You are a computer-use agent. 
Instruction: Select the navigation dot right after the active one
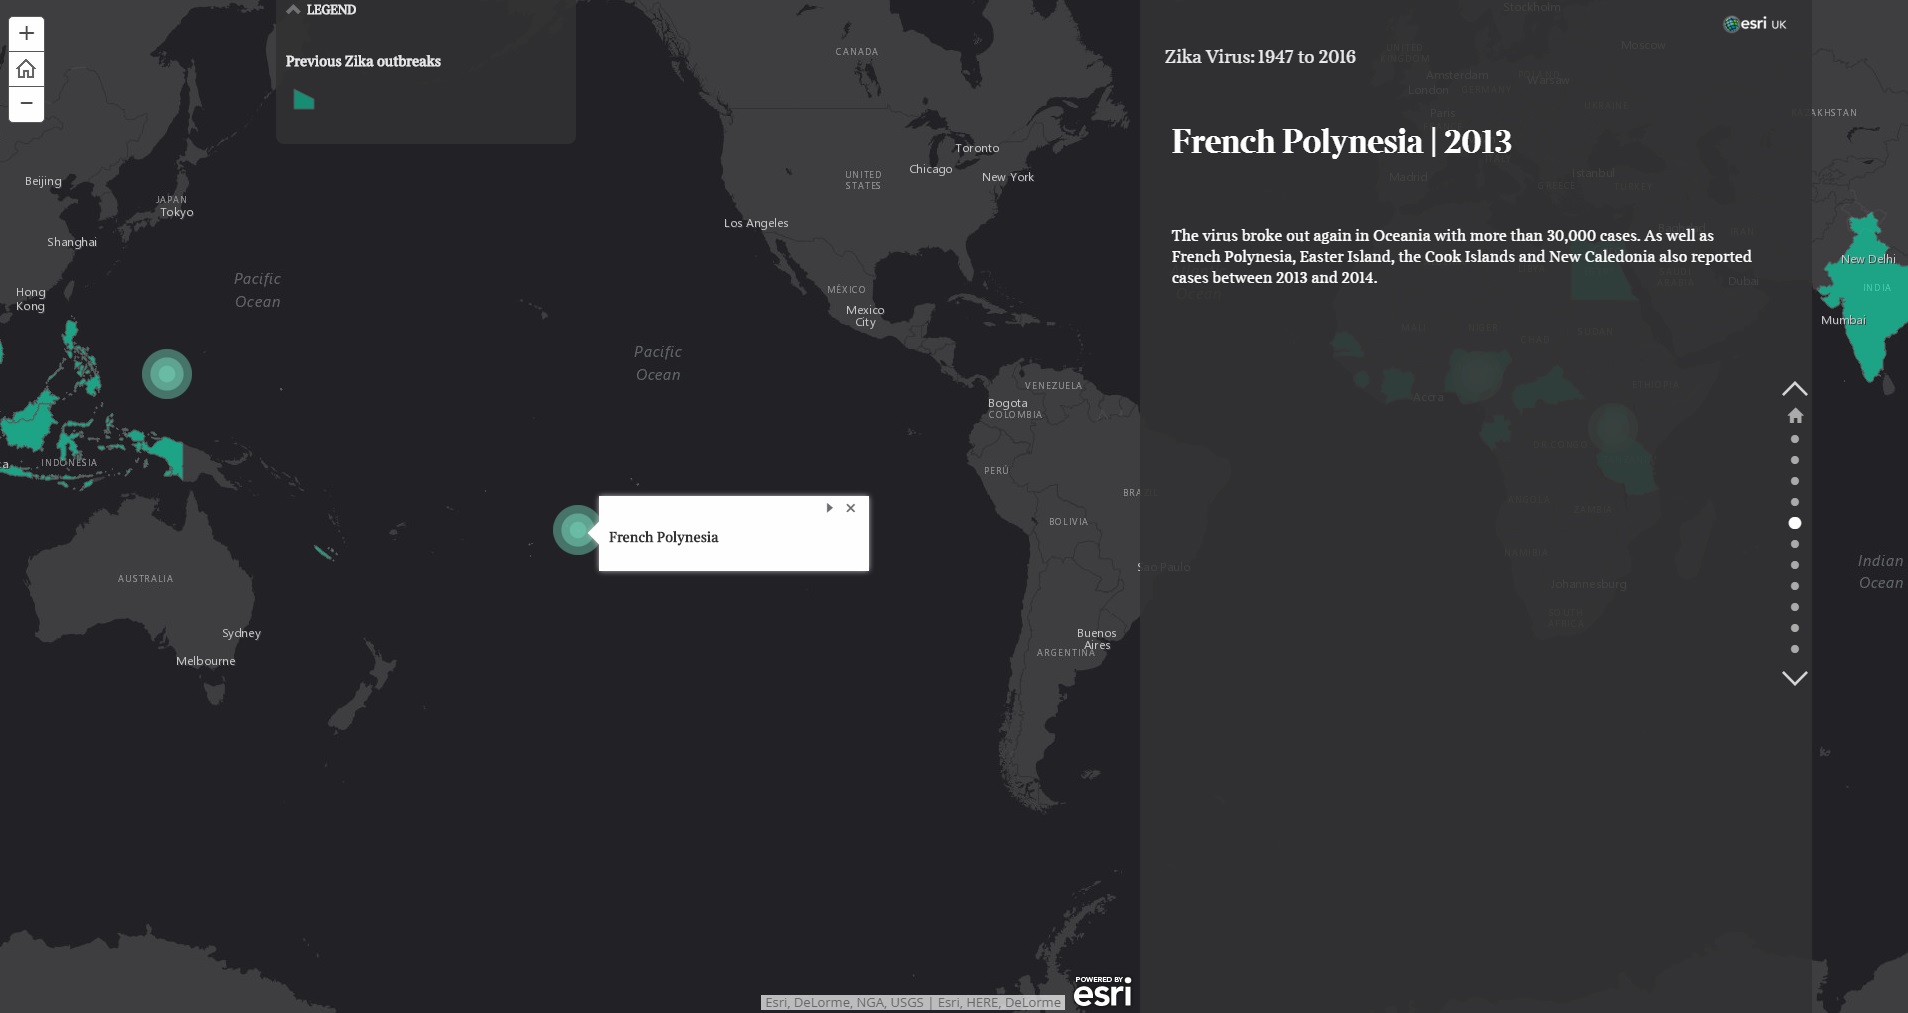(1795, 544)
